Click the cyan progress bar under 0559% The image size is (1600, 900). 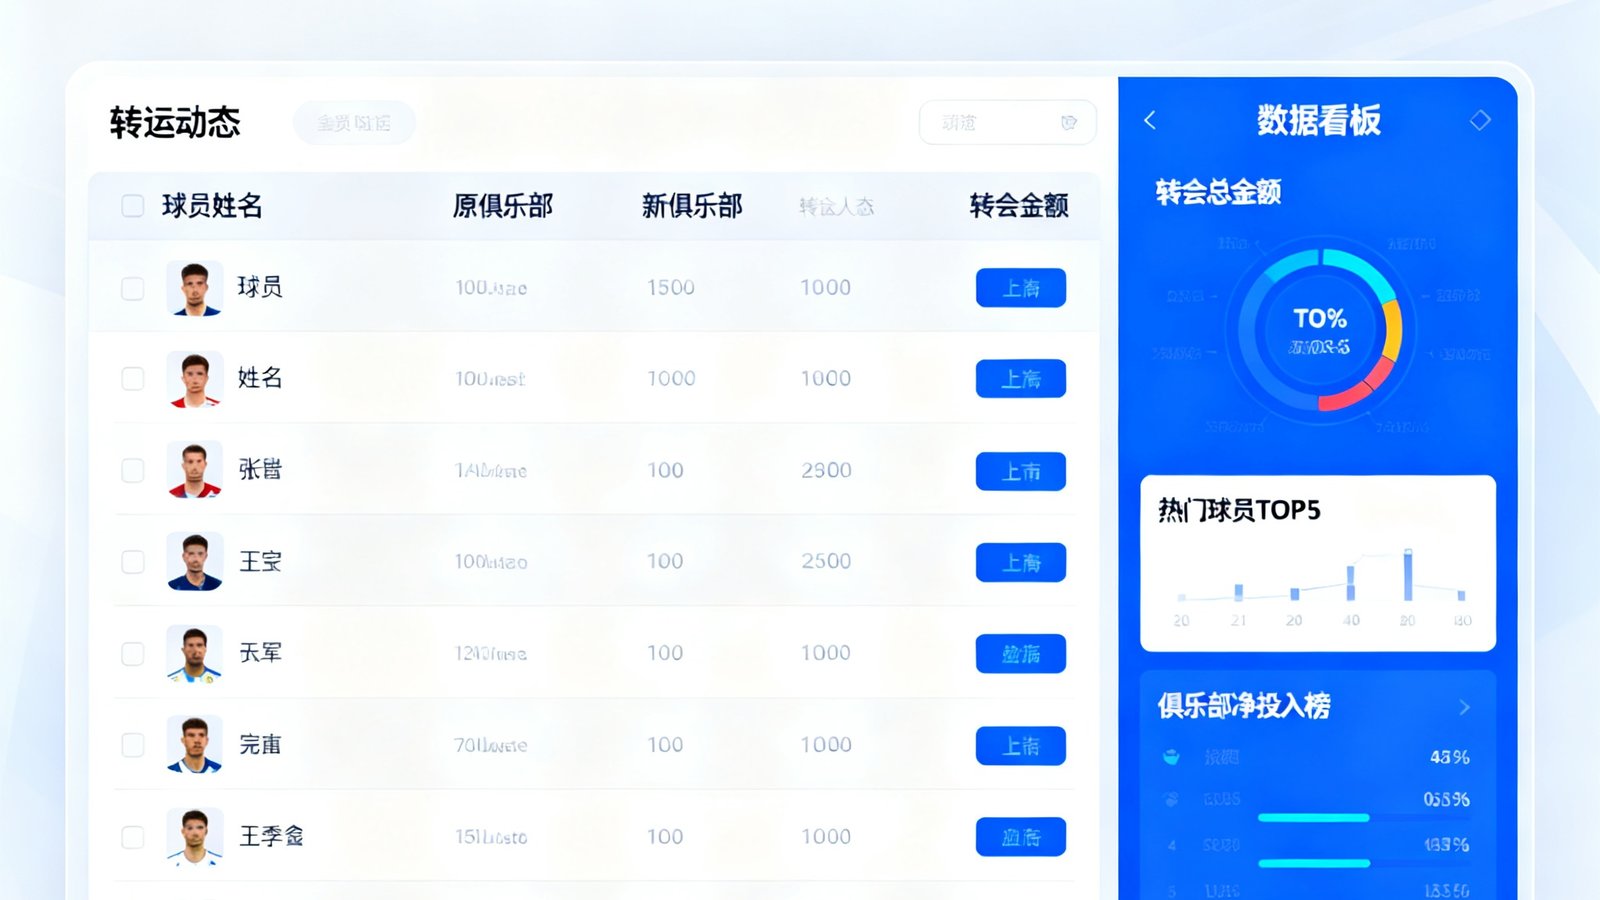tap(1313, 818)
